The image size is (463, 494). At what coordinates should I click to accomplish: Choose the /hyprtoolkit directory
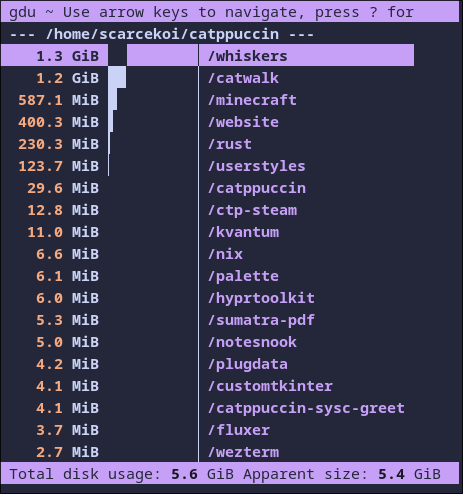[261, 298]
